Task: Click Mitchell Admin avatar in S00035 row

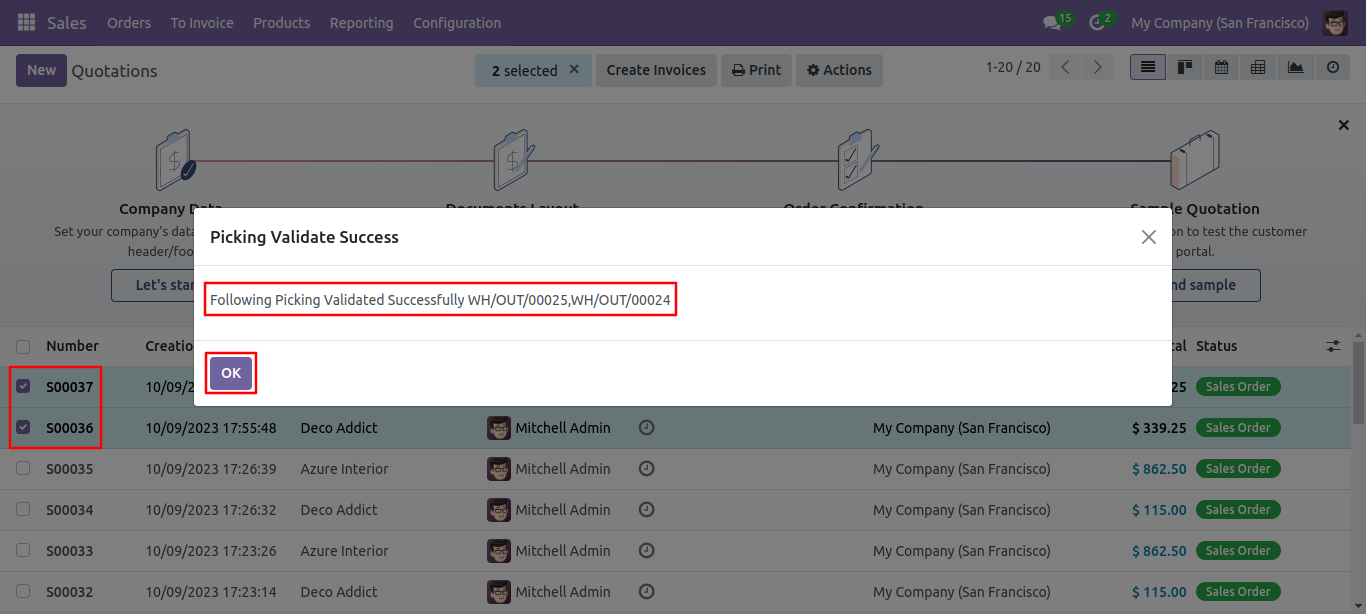Action: coord(499,469)
